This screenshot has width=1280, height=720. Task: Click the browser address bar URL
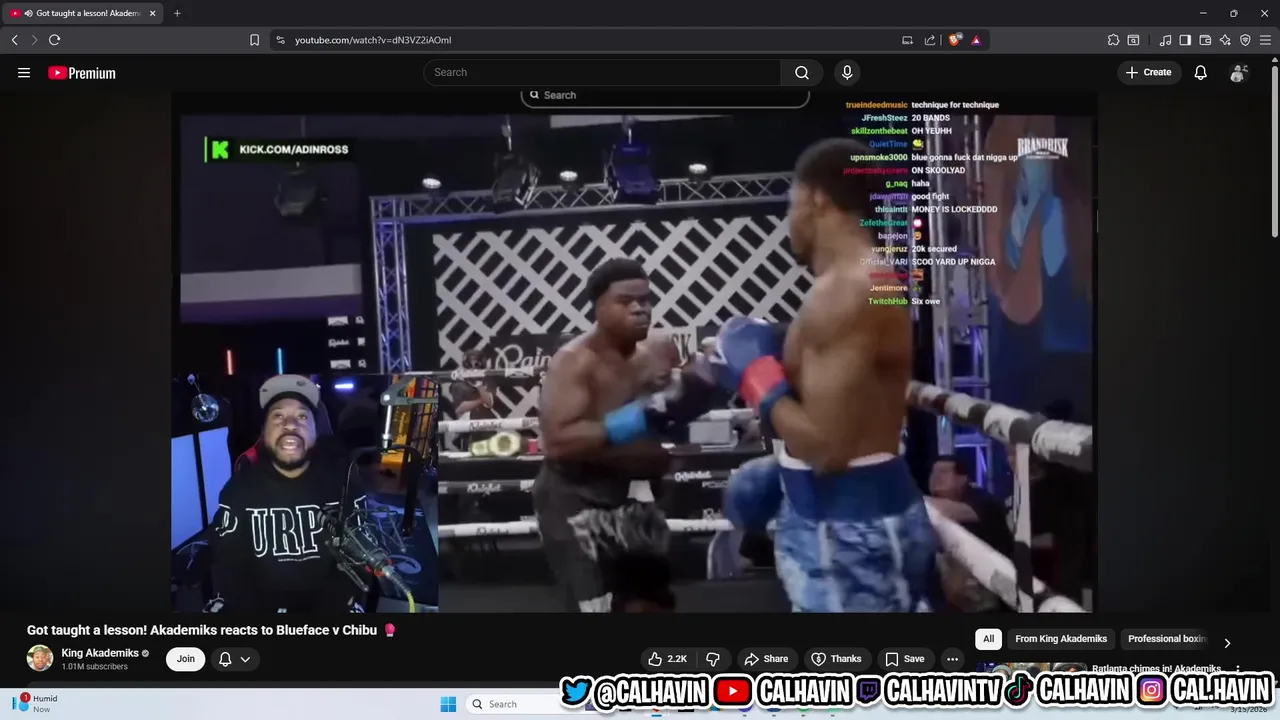tap(373, 40)
